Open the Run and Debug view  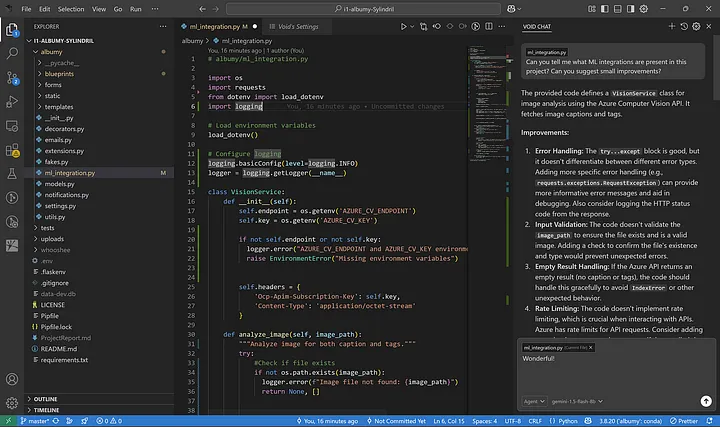click(x=13, y=100)
